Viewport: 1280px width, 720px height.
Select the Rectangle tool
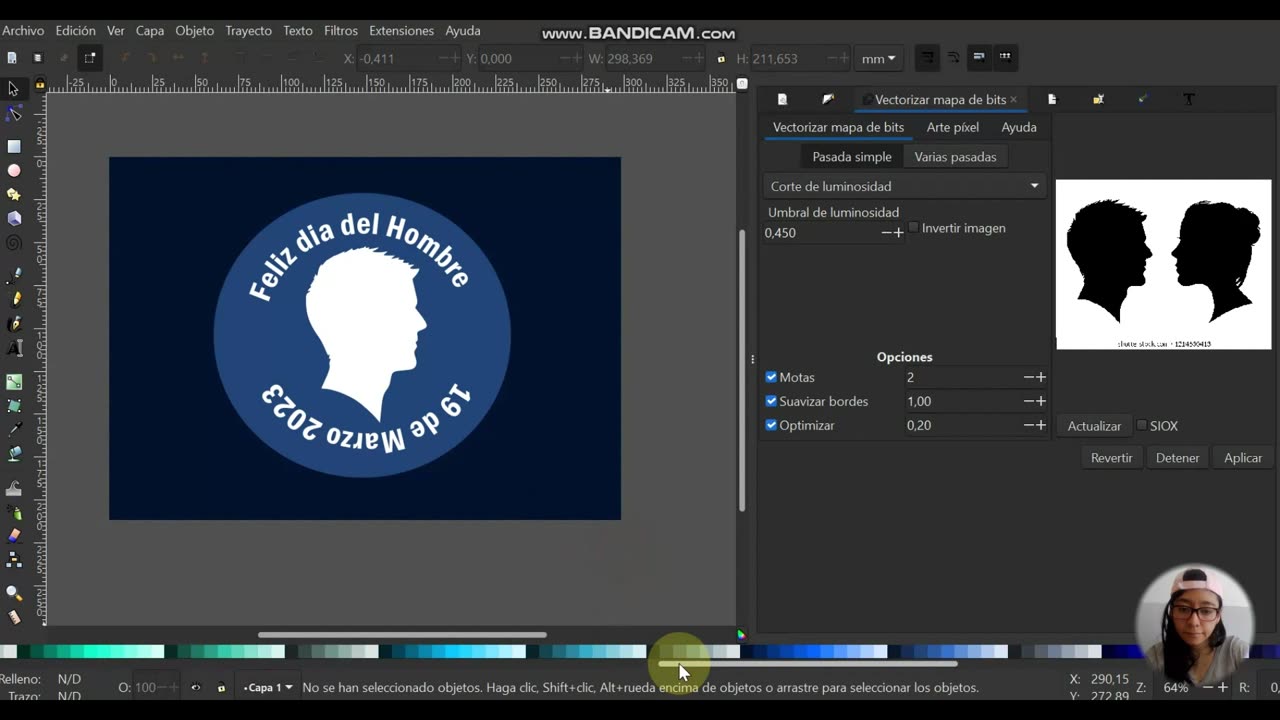(x=14, y=146)
